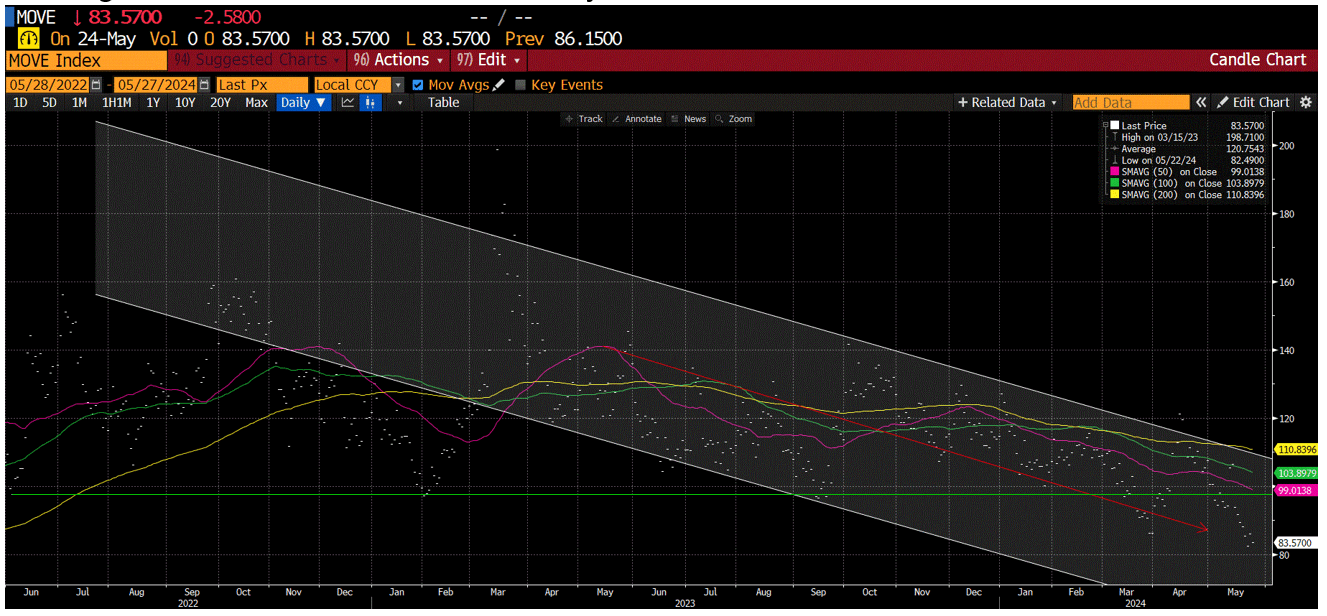Click the Annotate button on the chart
Image resolution: width=1327 pixels, height=616 pixels.
coord(637,118)
